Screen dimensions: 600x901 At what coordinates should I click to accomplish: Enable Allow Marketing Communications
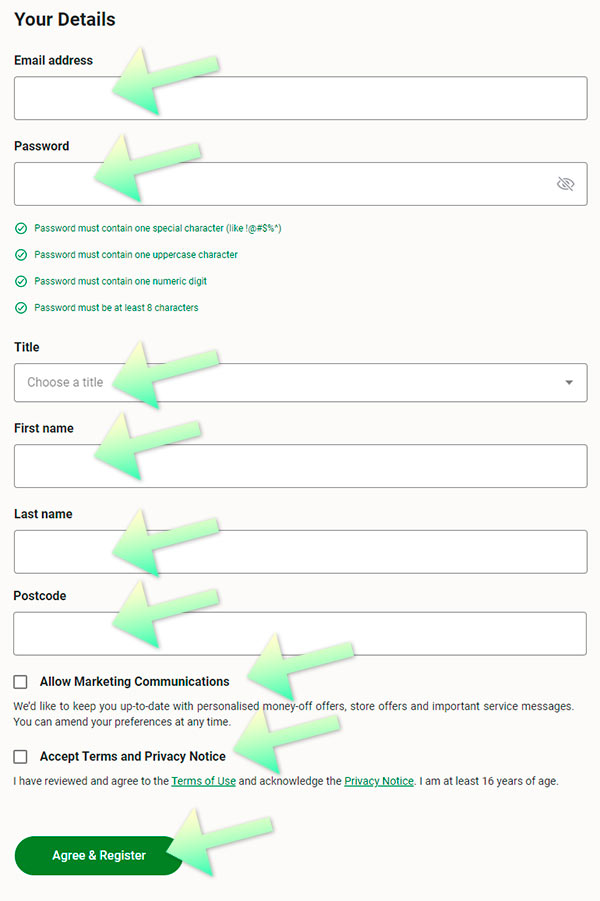[19, 681]
